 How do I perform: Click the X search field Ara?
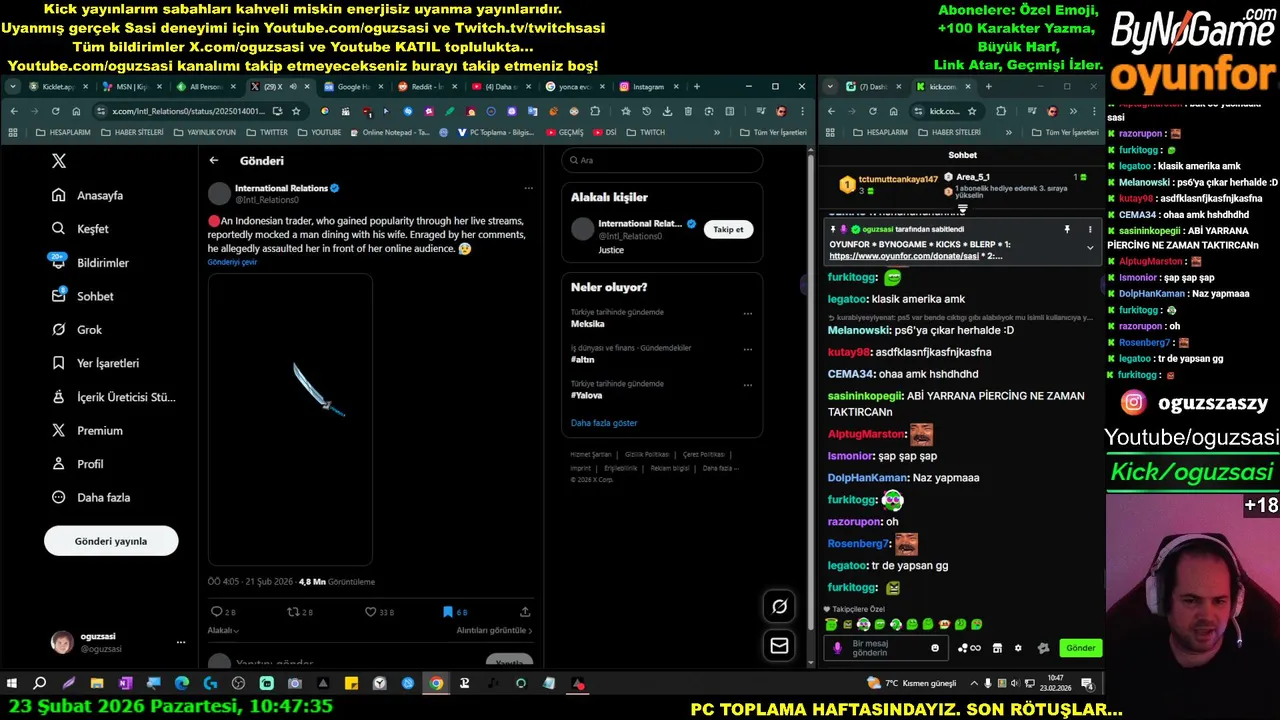click(662, 160)
